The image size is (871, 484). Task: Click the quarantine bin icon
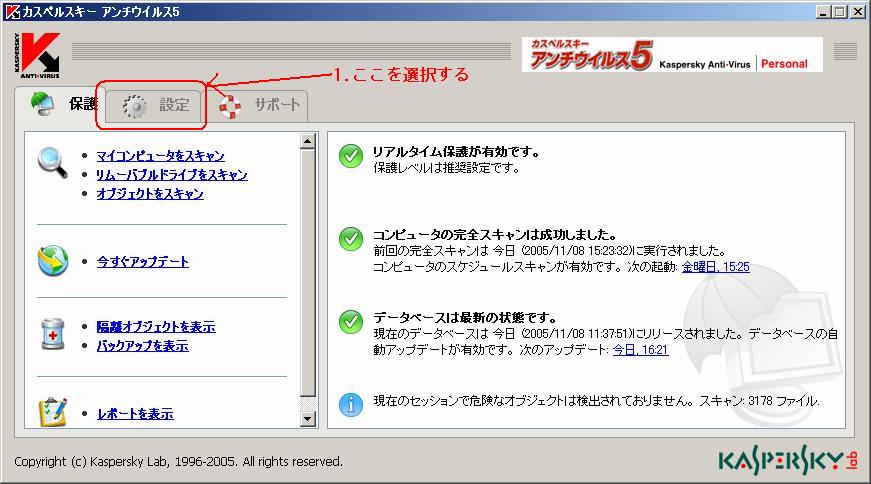pos(53,334)
